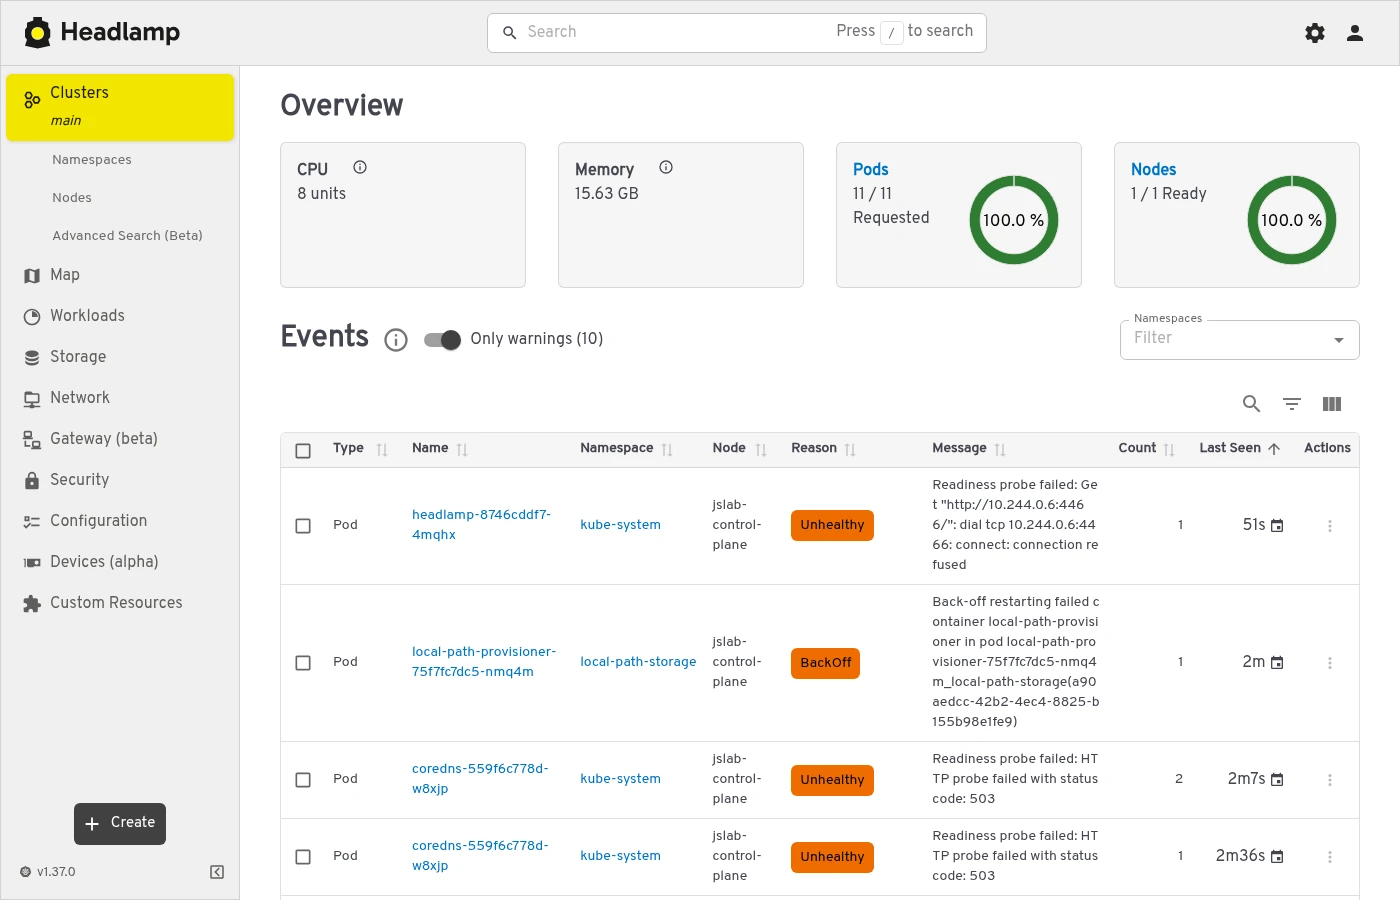Viewport: 1400px width, 900px height.
Task: Click calendar icon beside 2m7s last seen
Action: click(x=1277, y=780)
